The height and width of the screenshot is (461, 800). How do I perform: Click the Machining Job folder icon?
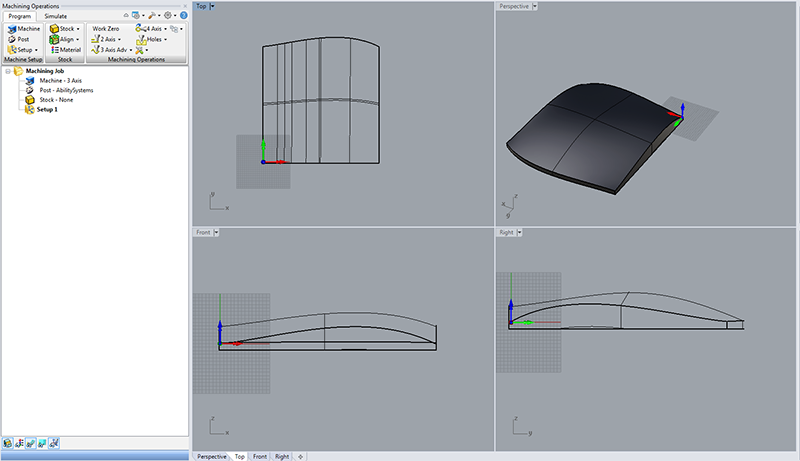click(18, 71)
